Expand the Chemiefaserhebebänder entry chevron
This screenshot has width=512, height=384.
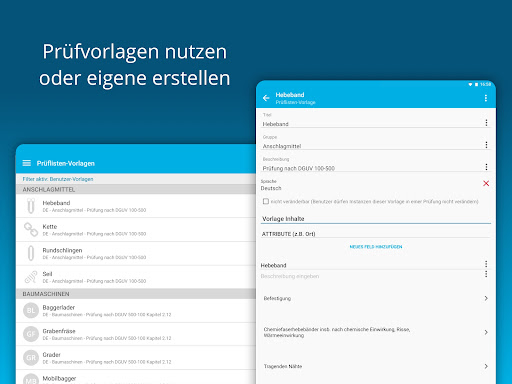(x=486, y=332)
